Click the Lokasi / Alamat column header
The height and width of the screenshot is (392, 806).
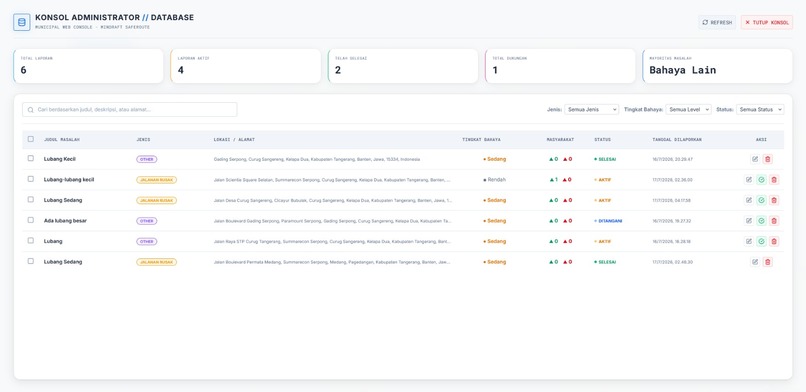pos(234,140)
